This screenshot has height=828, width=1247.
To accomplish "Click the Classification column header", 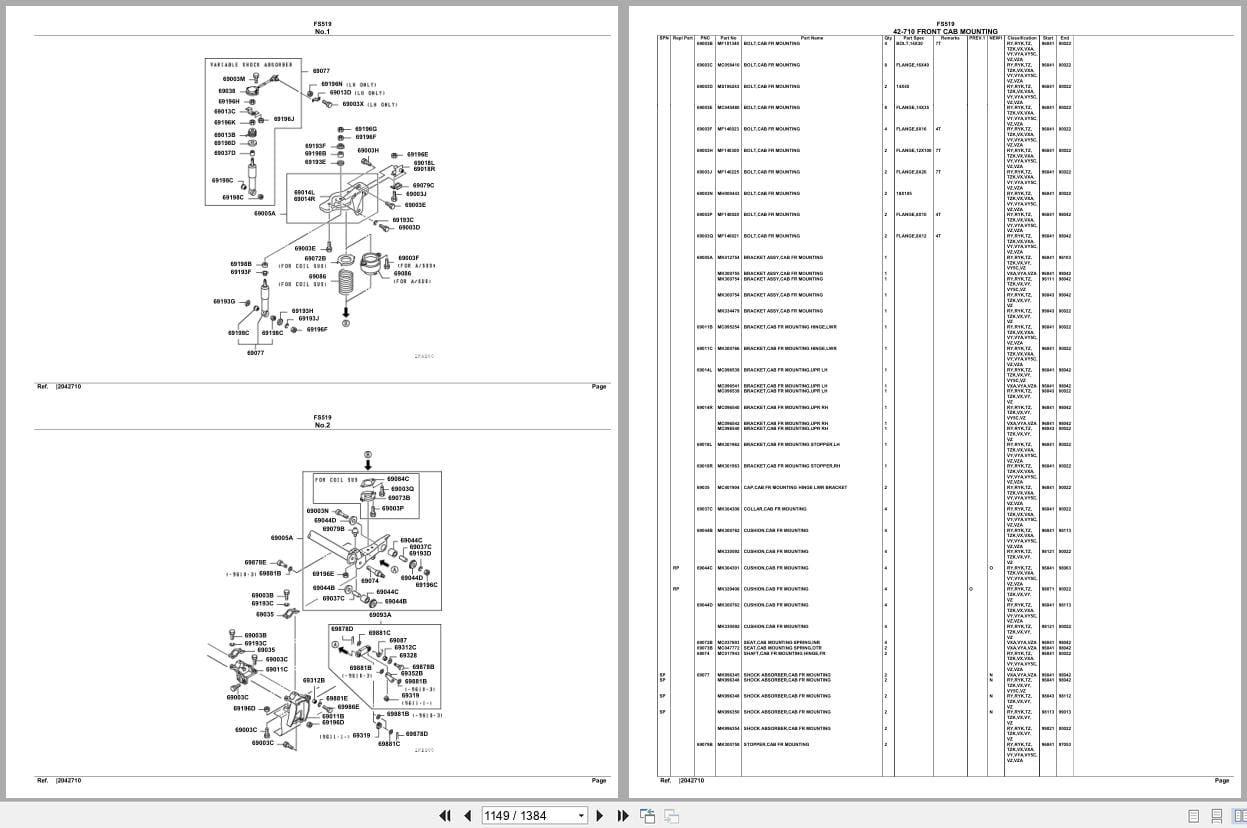I will point(1022,38).
